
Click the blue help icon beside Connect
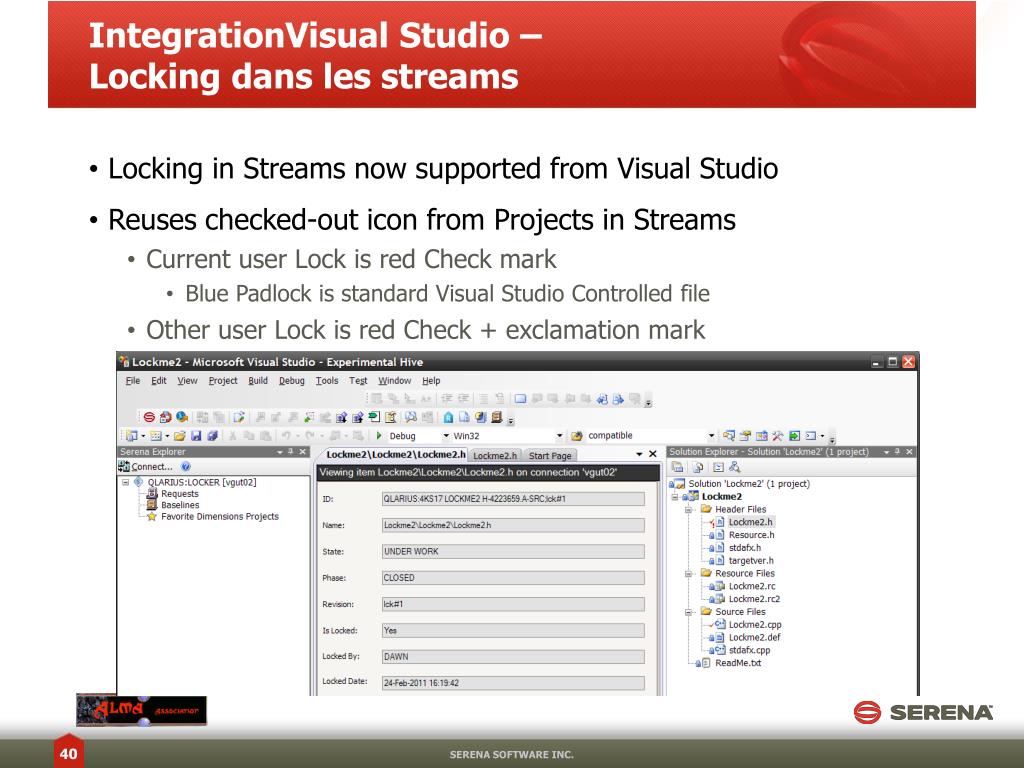tap(185, 466)
